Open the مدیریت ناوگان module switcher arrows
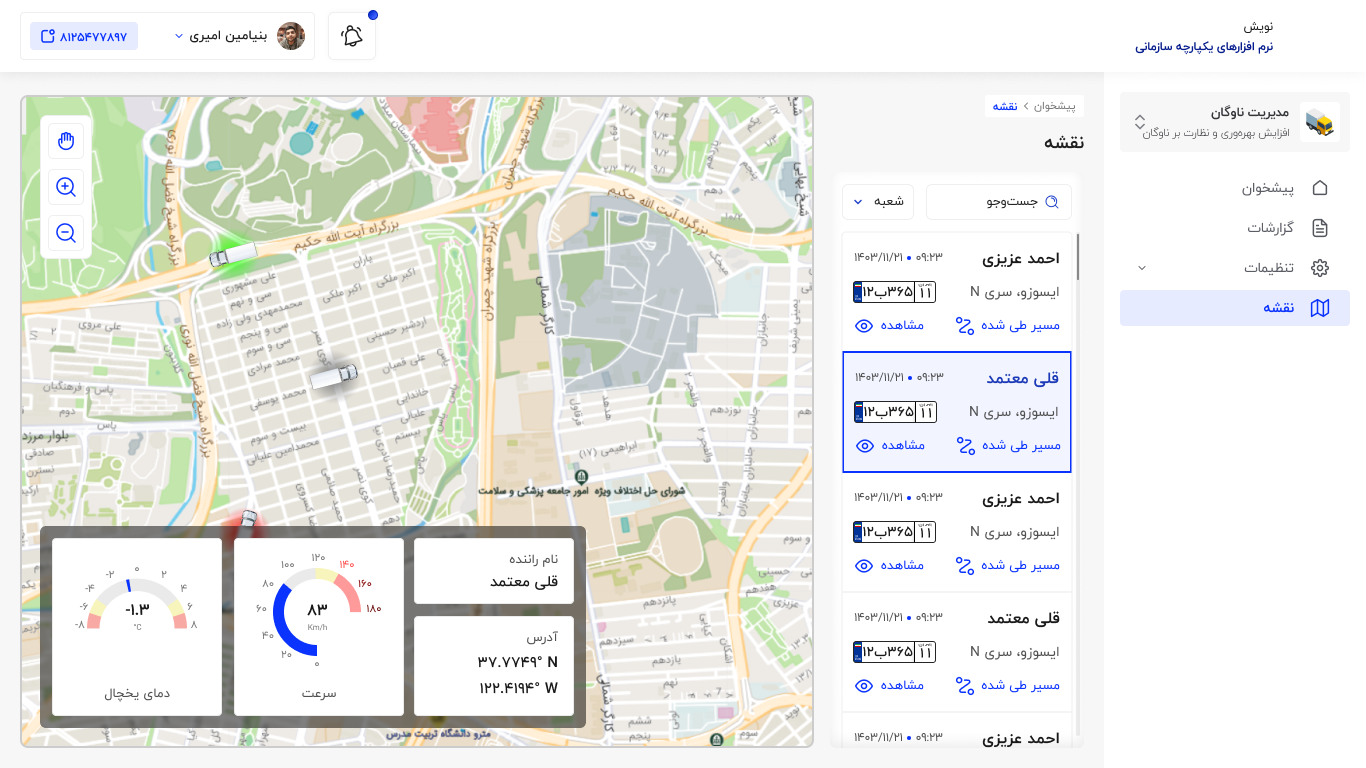This screenshot has height=768, width=1366. click(x=1139, y=122)
